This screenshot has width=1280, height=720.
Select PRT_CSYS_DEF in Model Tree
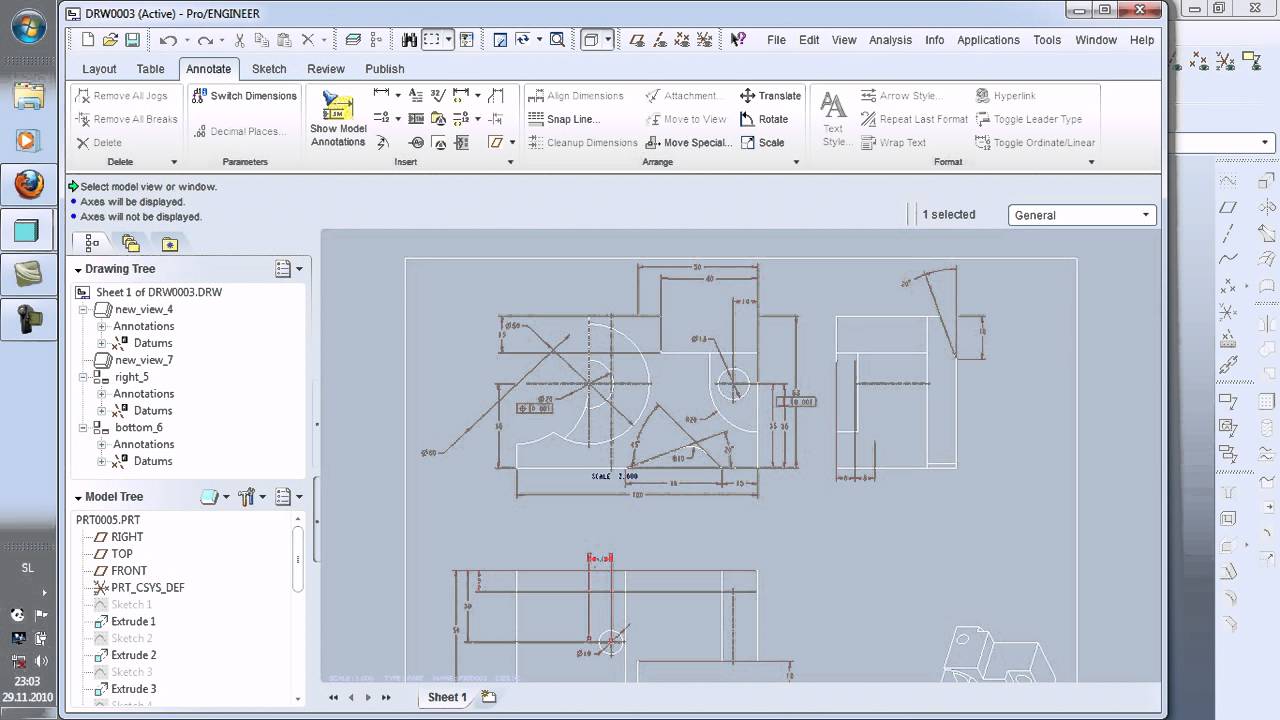click(x=147, y=588)
